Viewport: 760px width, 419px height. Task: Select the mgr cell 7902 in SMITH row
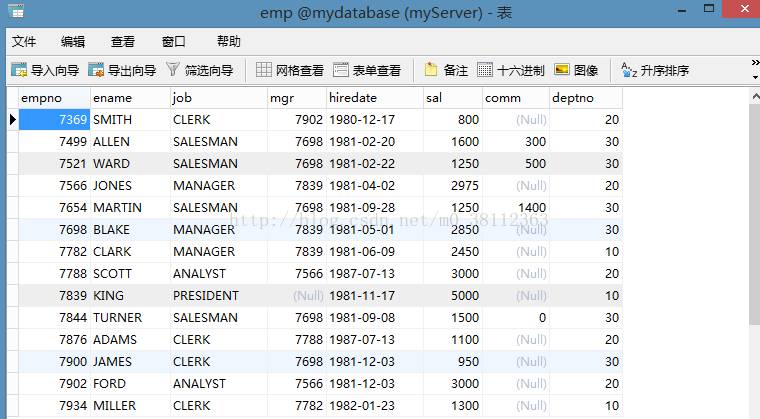(x=297, y=119)
